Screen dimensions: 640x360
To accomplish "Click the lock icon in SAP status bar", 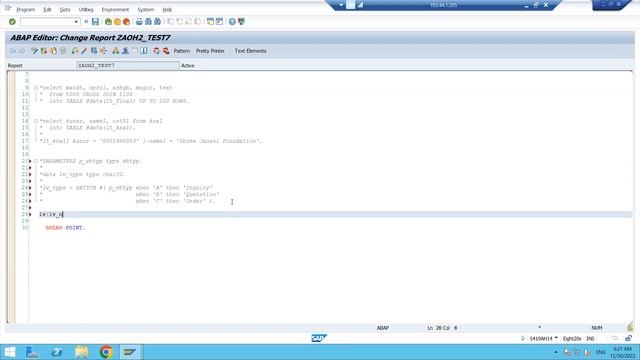I will [628, 338].
